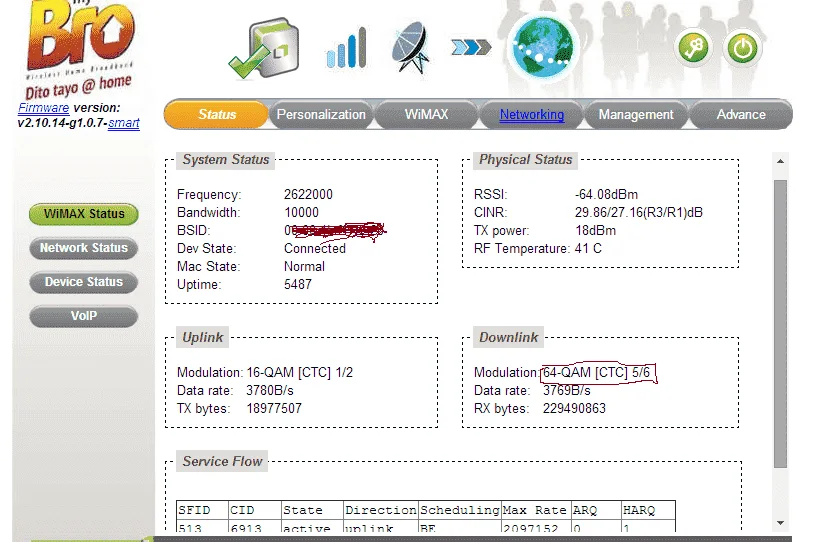Click the Physical Status section heading

tap(525, 160)
